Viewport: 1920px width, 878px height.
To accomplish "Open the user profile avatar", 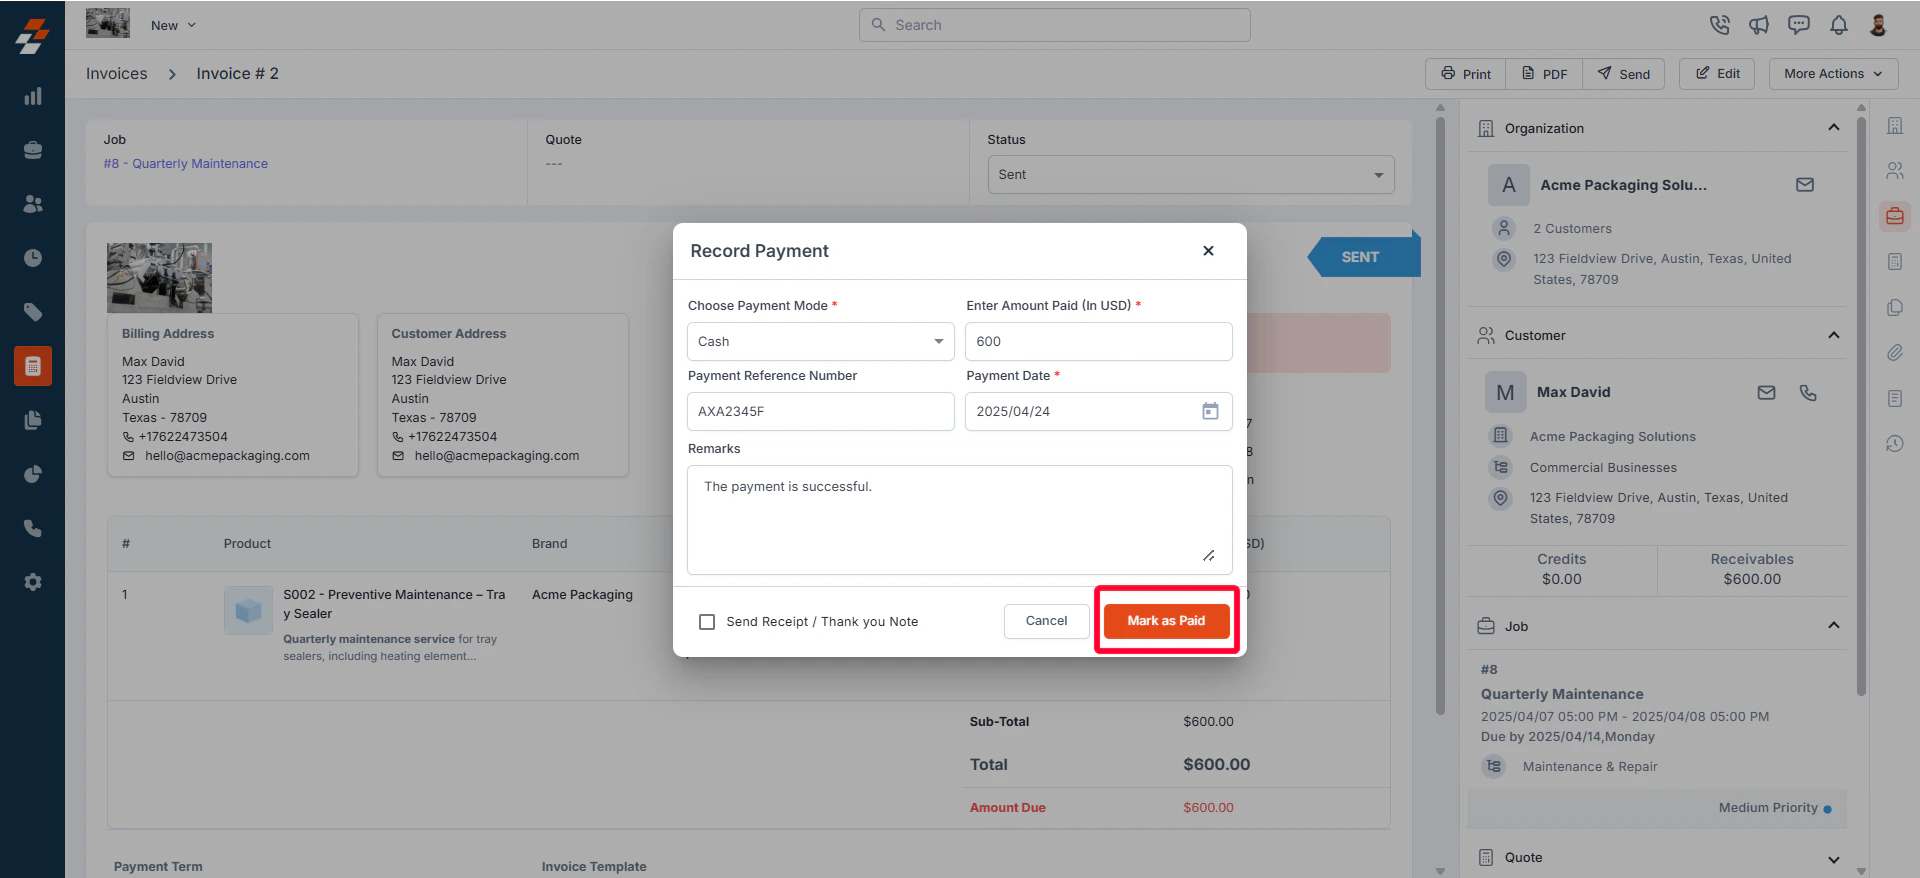I will 1878,25.
